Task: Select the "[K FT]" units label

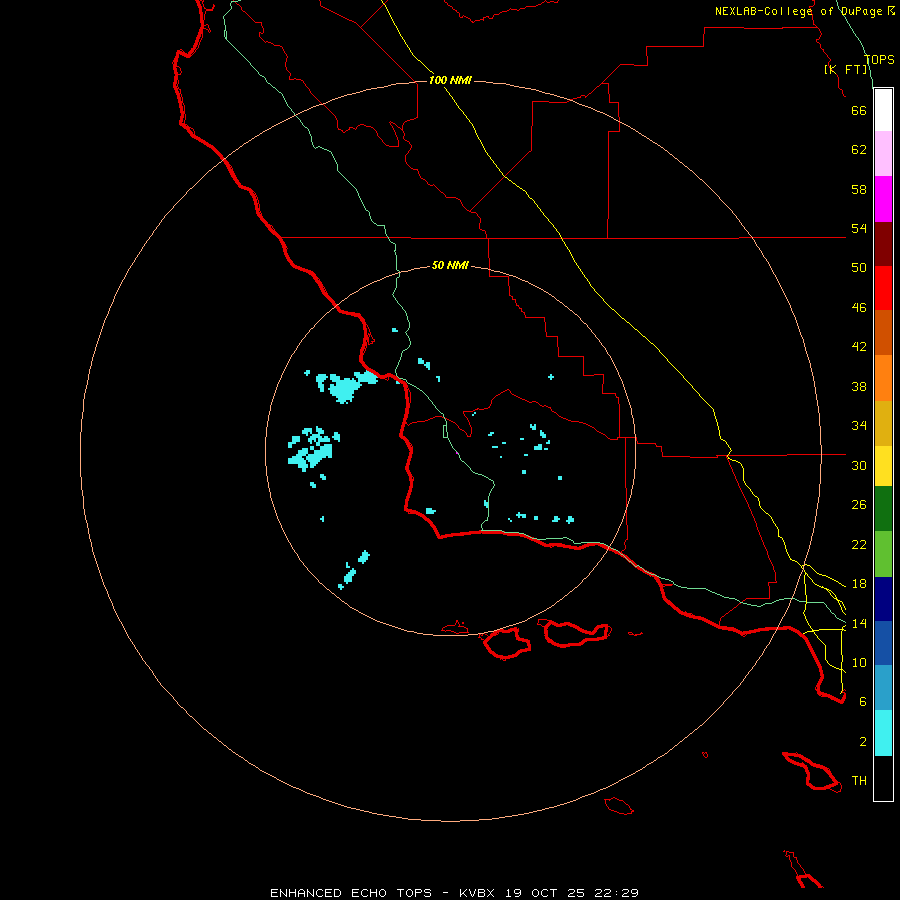Action: coord(846,70)
